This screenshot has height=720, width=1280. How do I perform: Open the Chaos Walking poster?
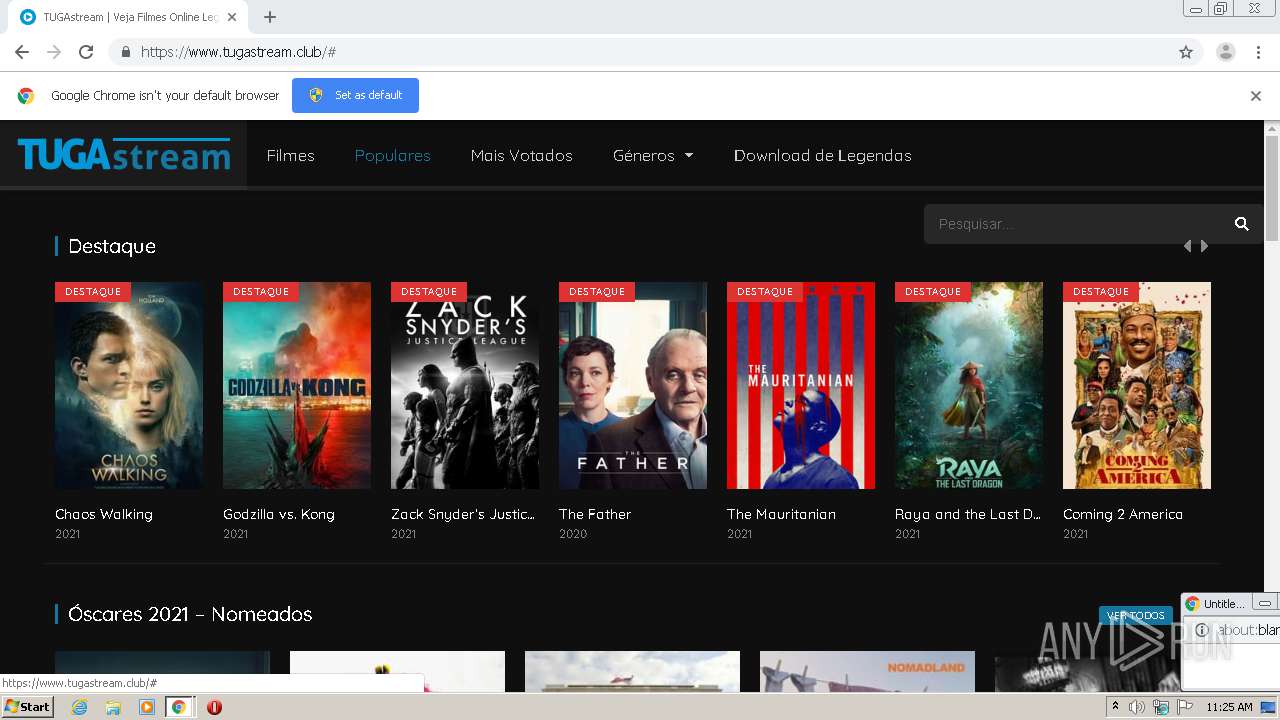(129, 385)
